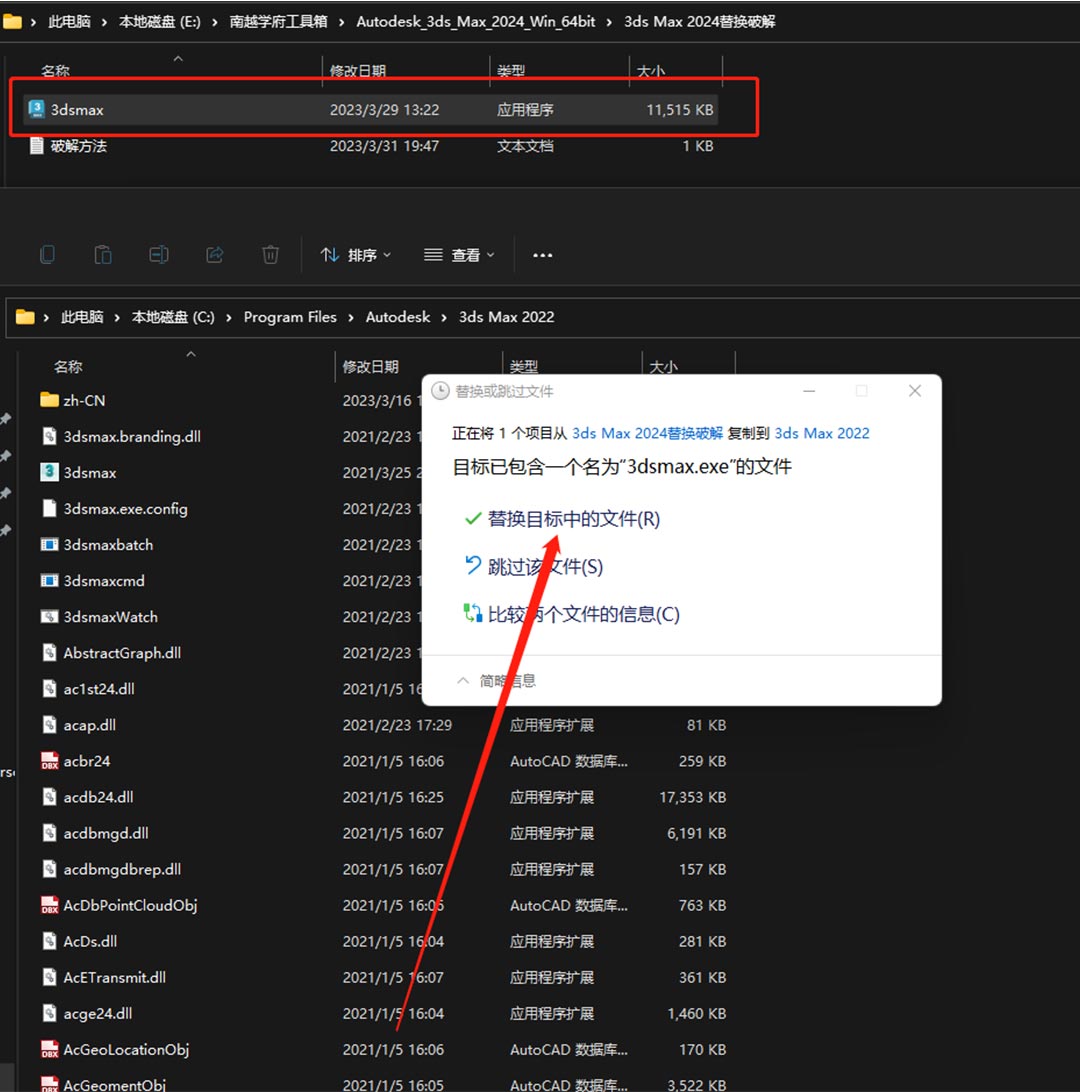Click the 3ds Max 2022 destination link

tap(821, 433)
